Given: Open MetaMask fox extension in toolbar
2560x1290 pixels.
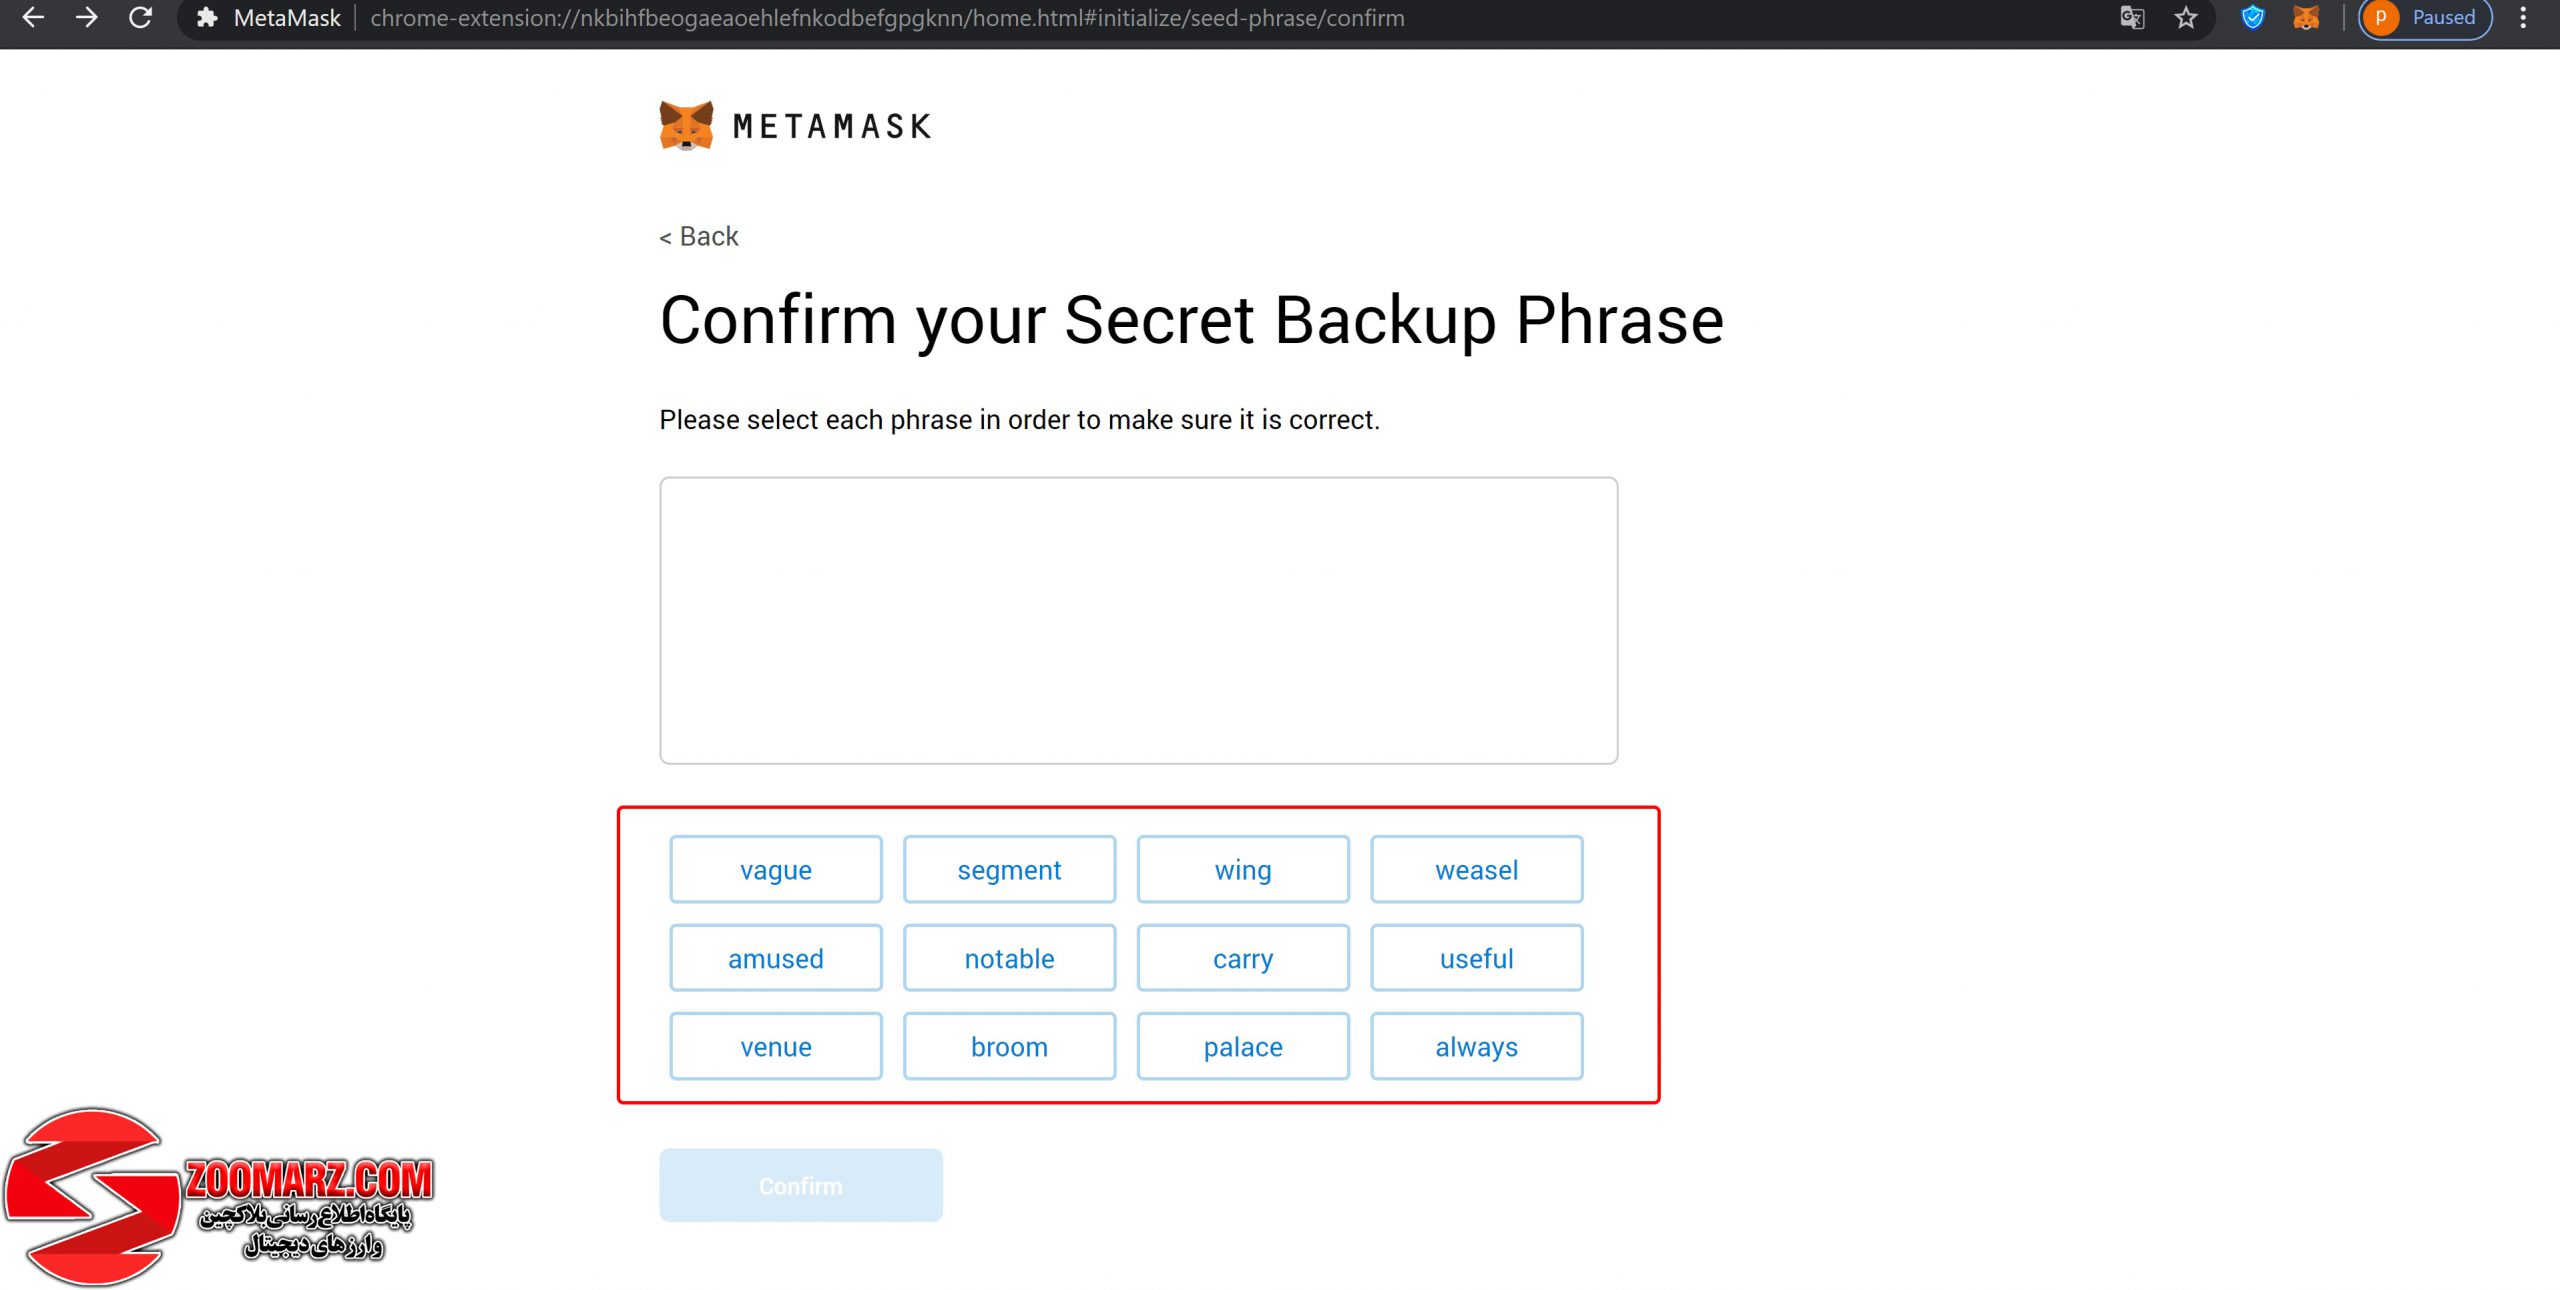Looking at the screenshot, I should tap(2306, 18).
